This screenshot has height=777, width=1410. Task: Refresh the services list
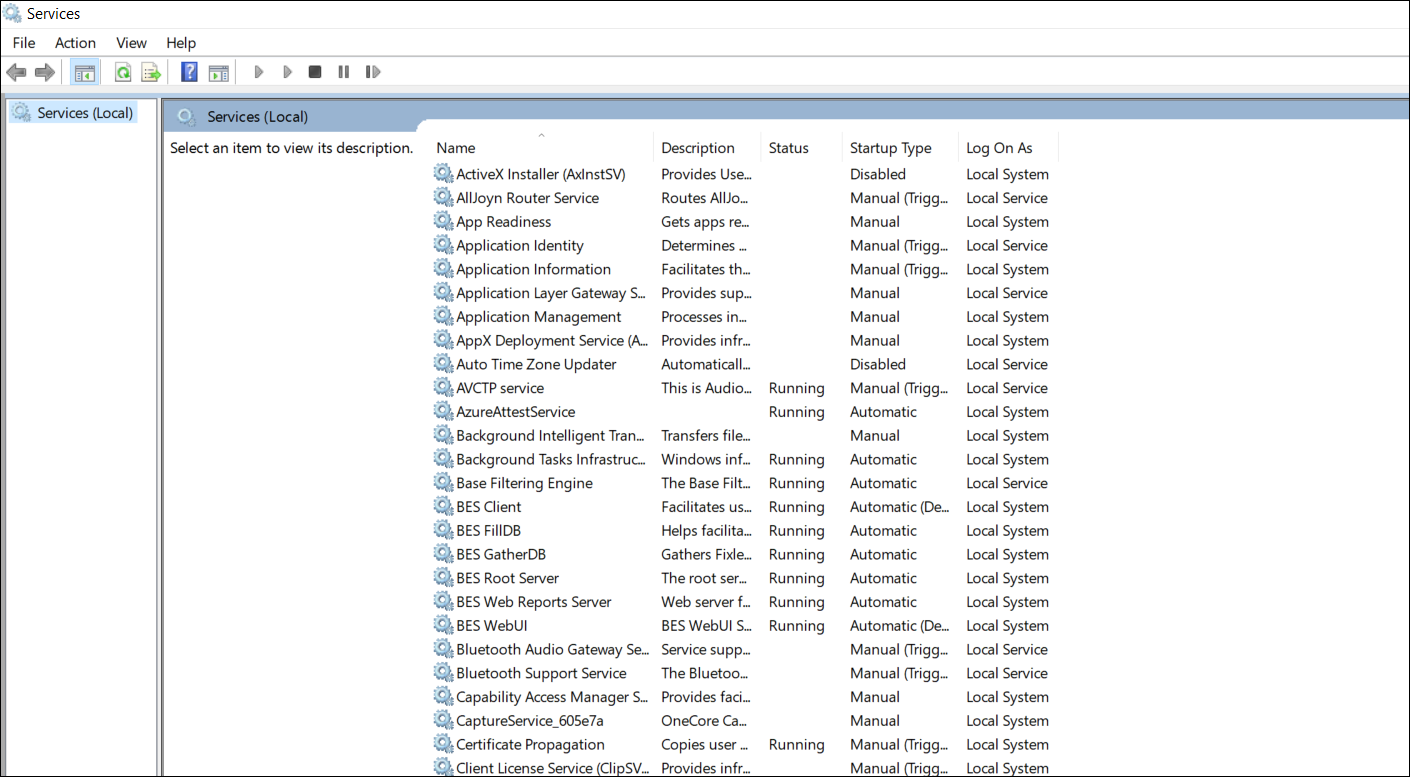[123, 72]
